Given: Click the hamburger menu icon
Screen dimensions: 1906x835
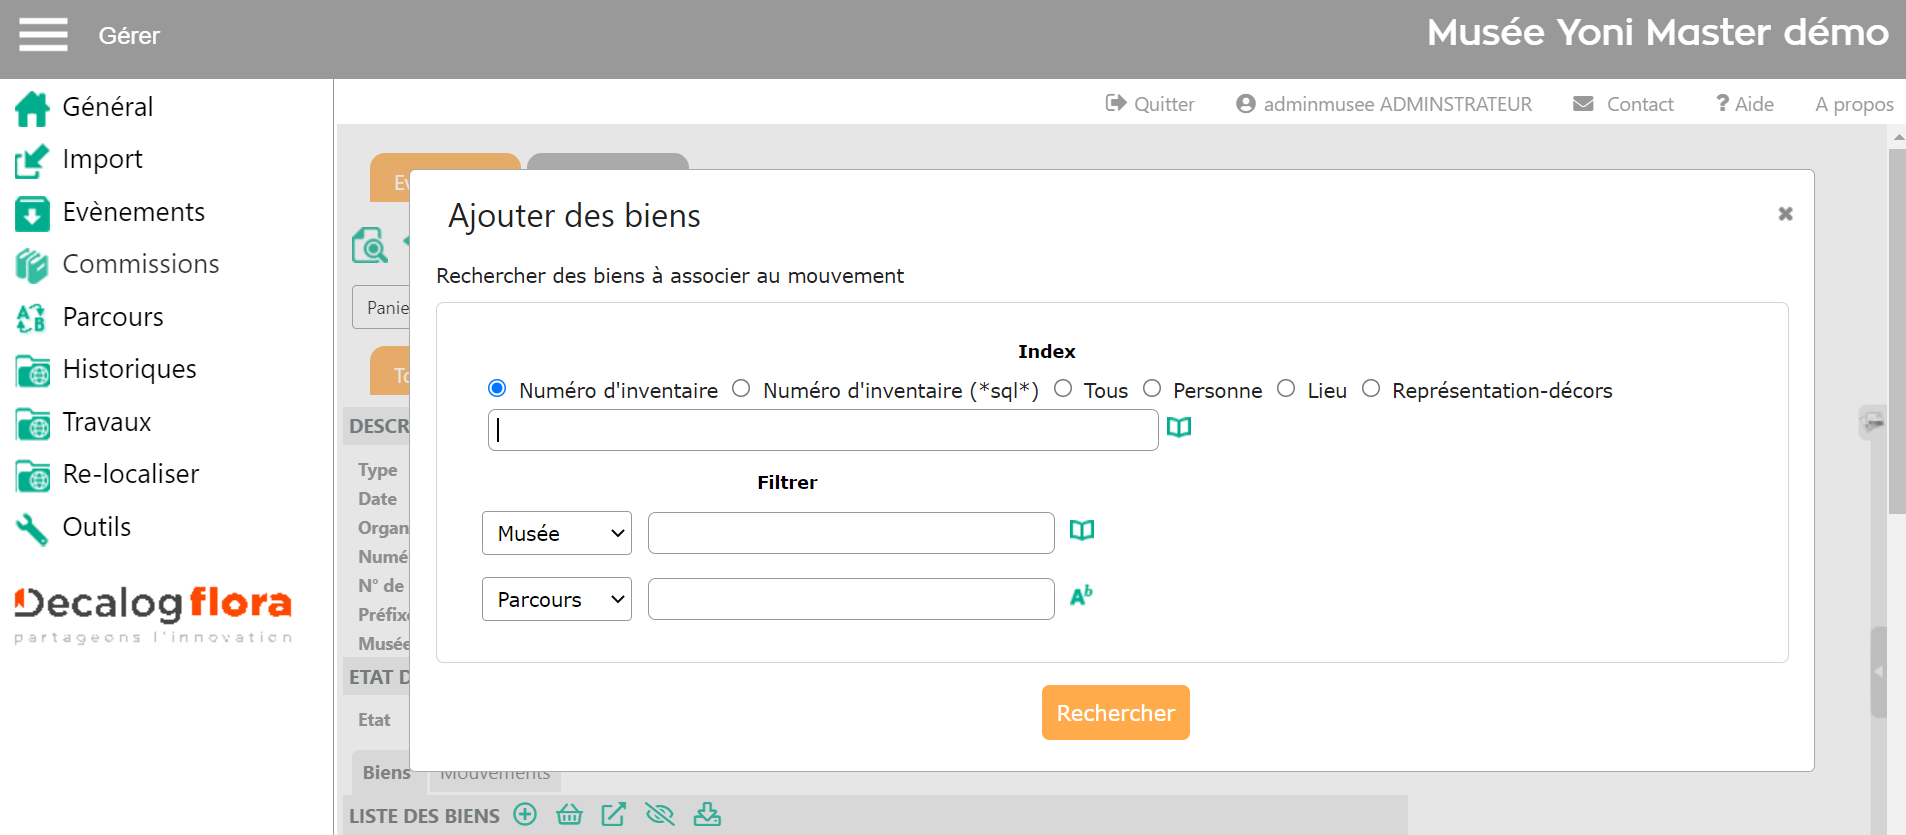Looking at the screenshot, I should point(43,35).
